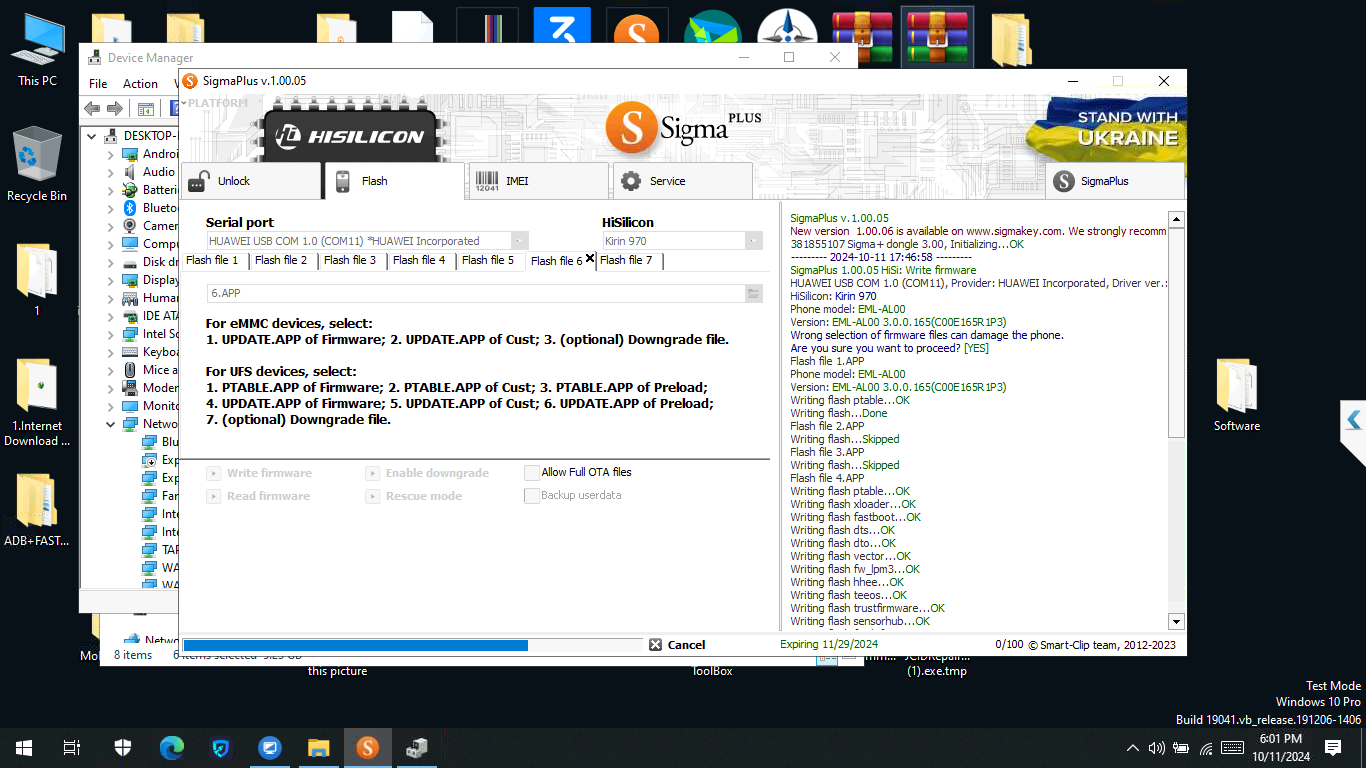Open the Recycle Bin desktop icon
This screenshot has height=768, width=1366.
[x=37, y=165]
